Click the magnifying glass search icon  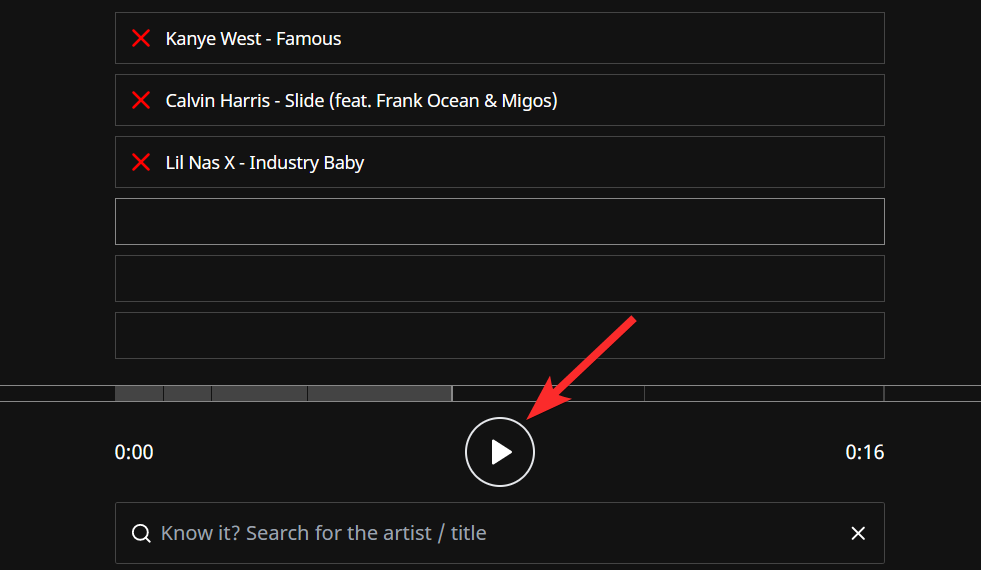142,533
